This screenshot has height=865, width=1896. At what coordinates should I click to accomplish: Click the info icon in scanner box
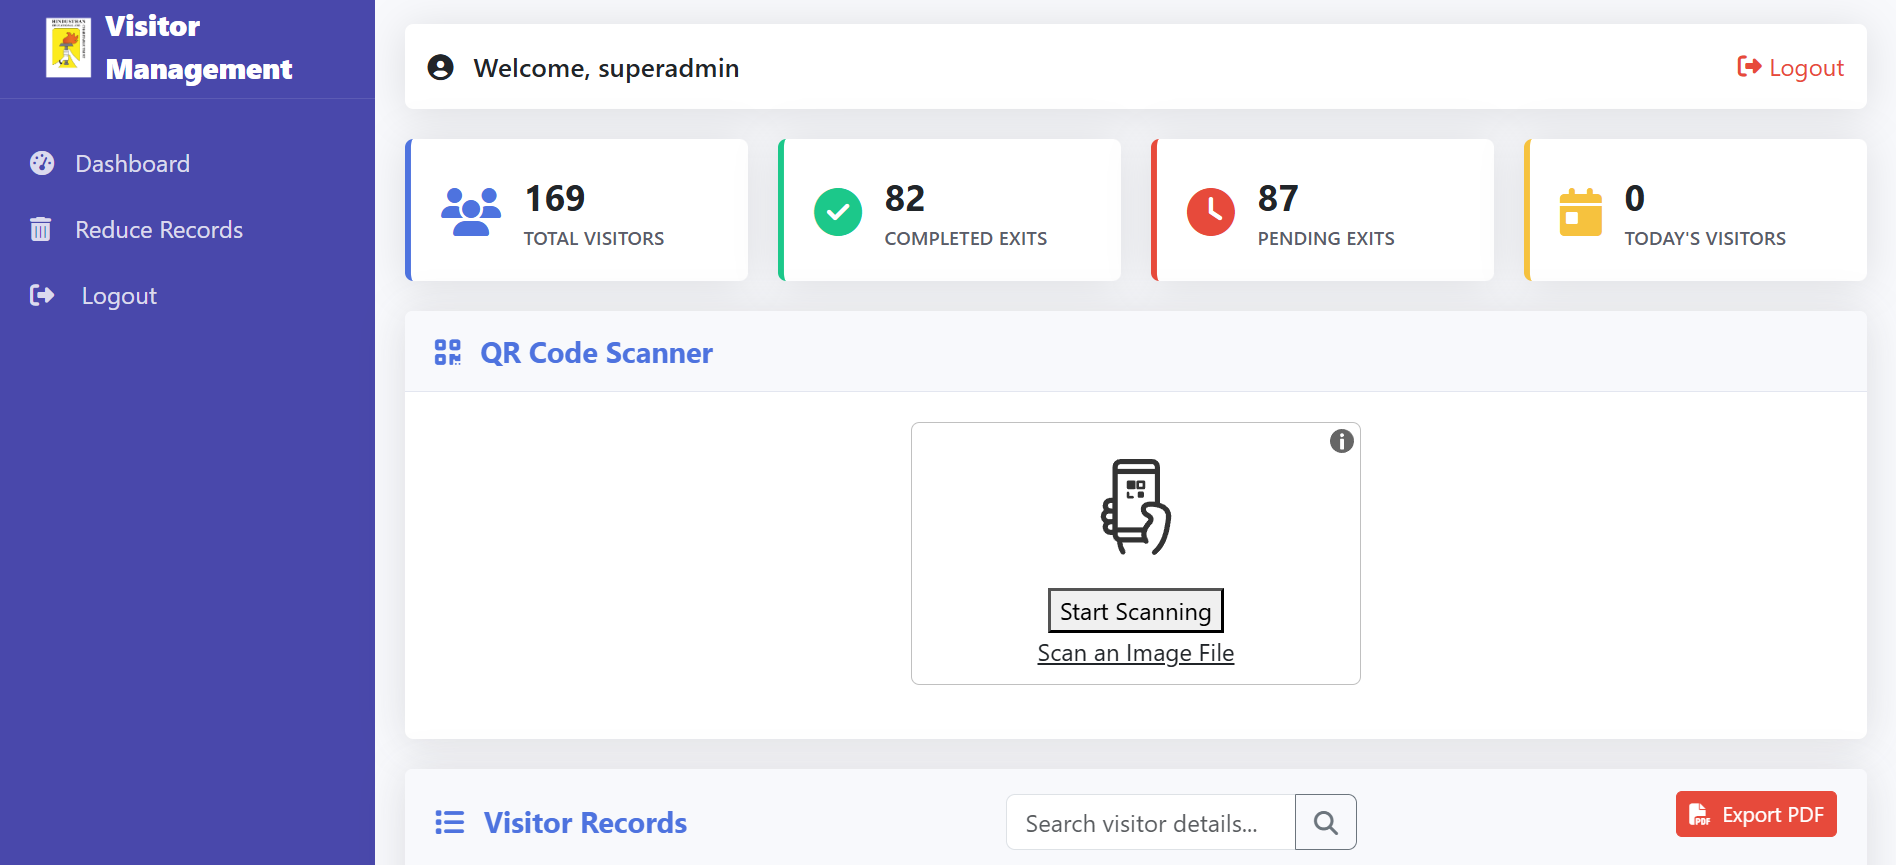tap(1341, 441)
